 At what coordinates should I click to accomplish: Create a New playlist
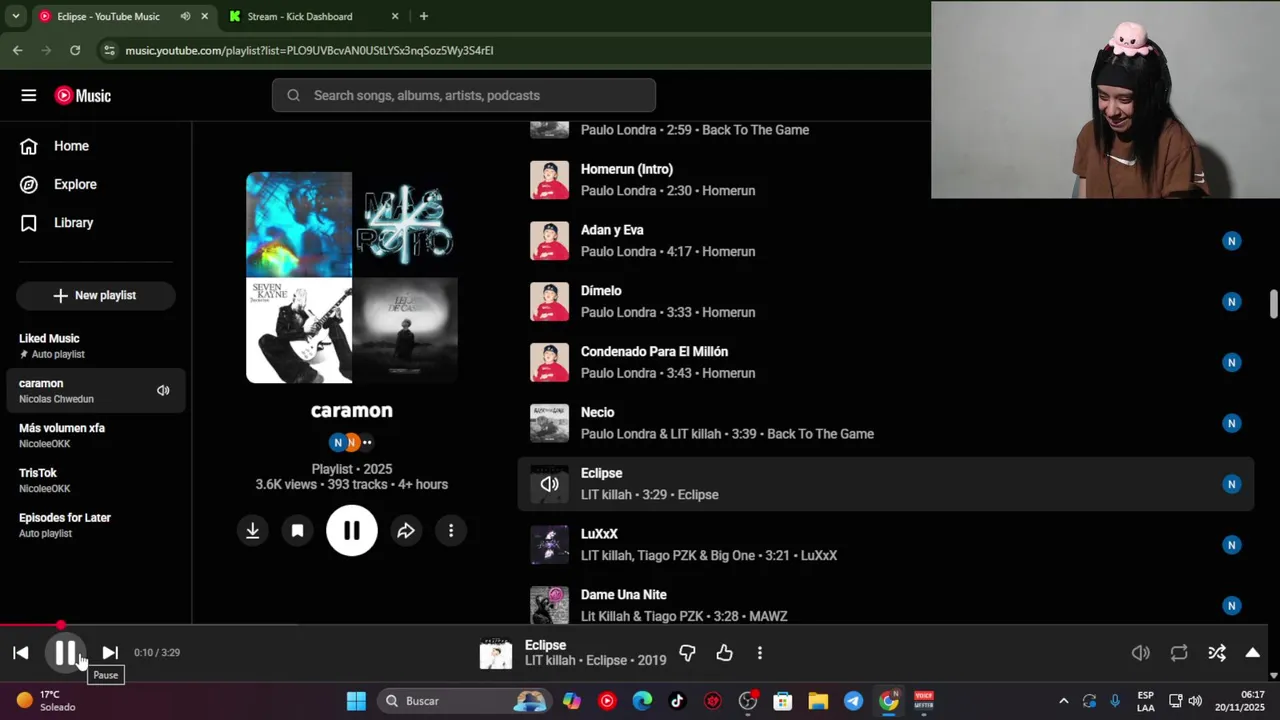(95, 295)
